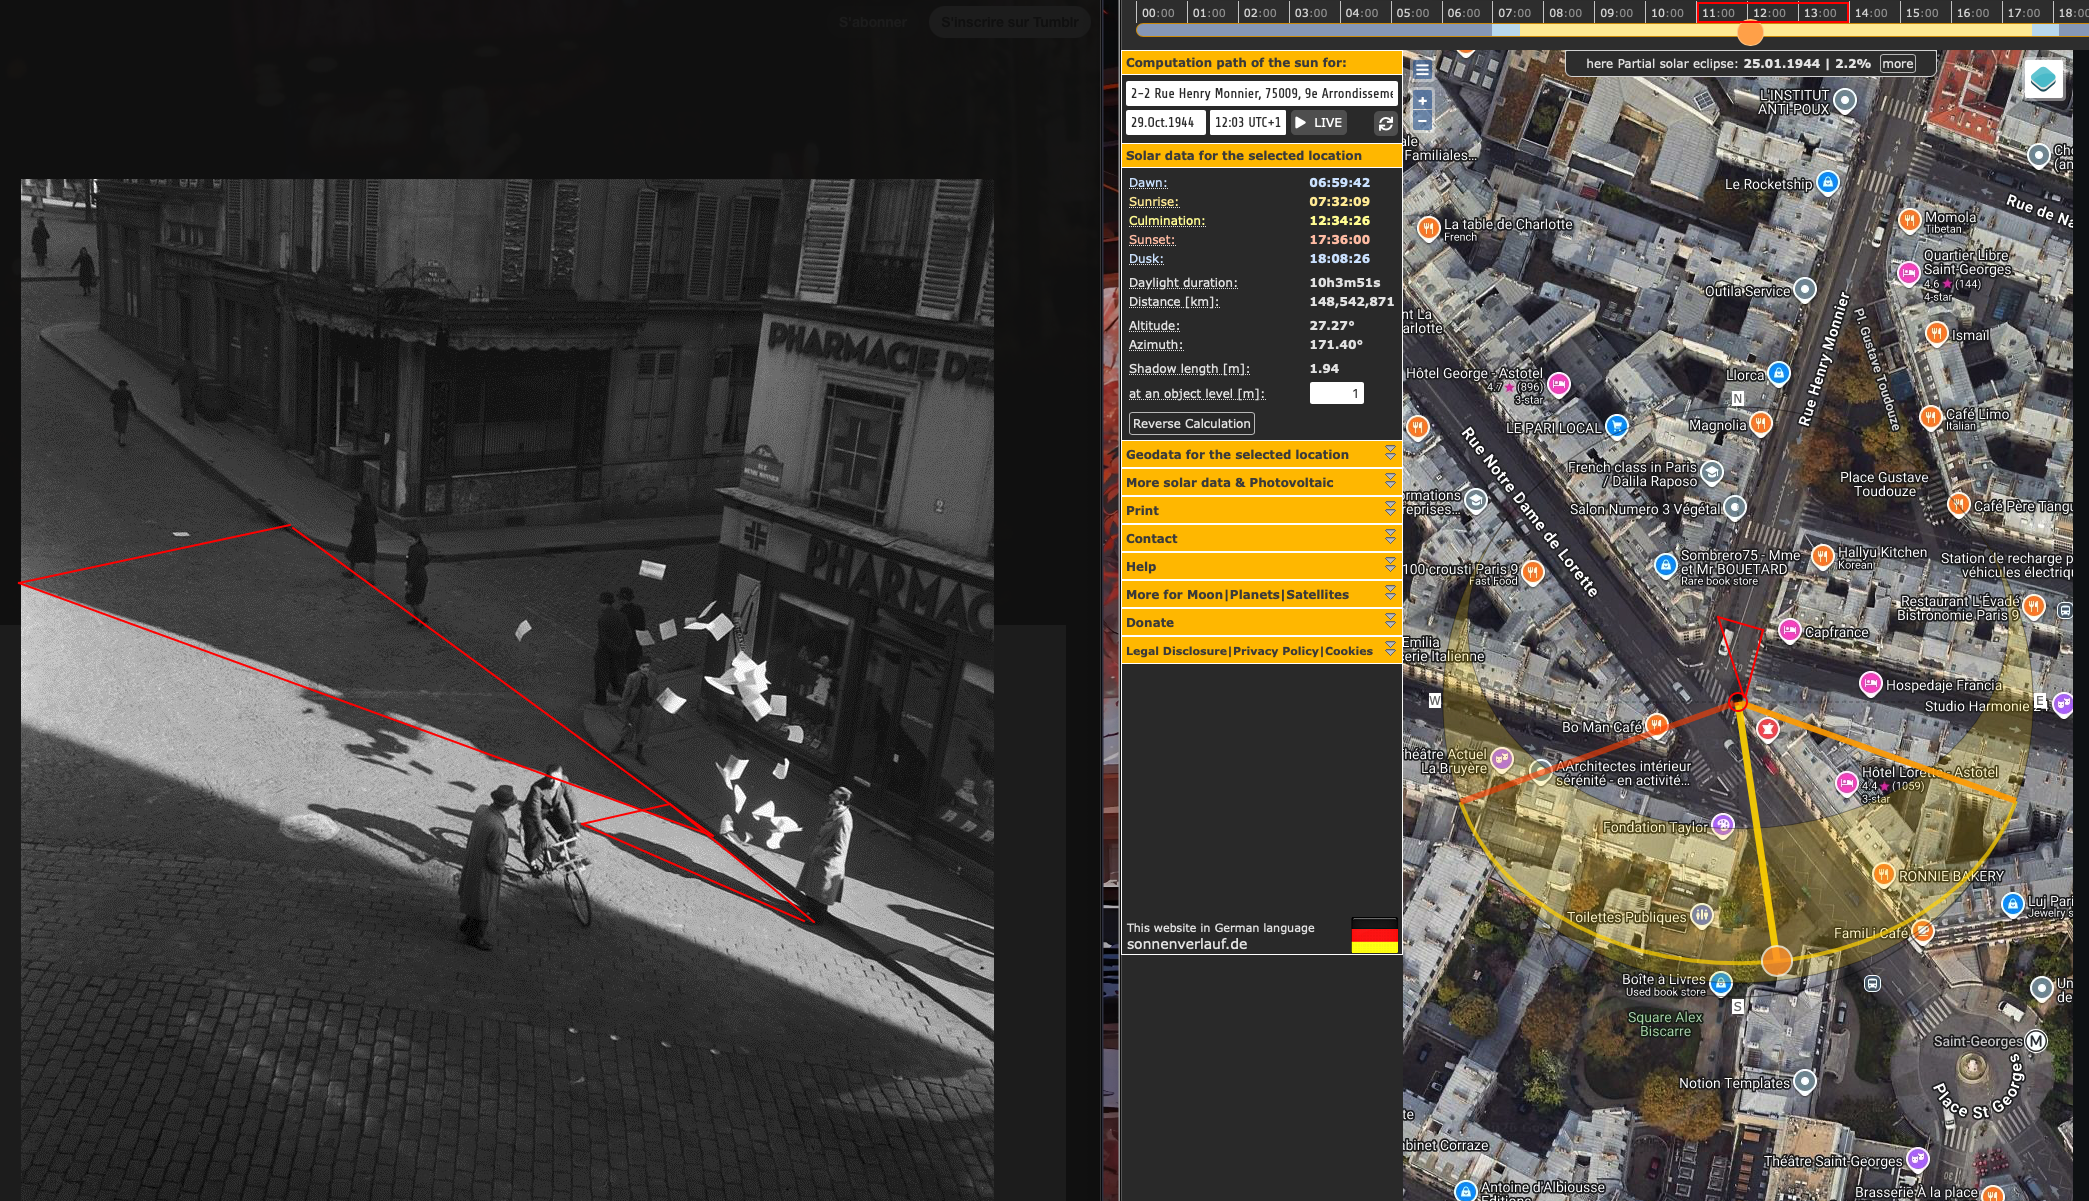The width and height of the screenshot is (2089, 1201).
Task: Click the Outila Service map pin
Action: click(1804, 290)
